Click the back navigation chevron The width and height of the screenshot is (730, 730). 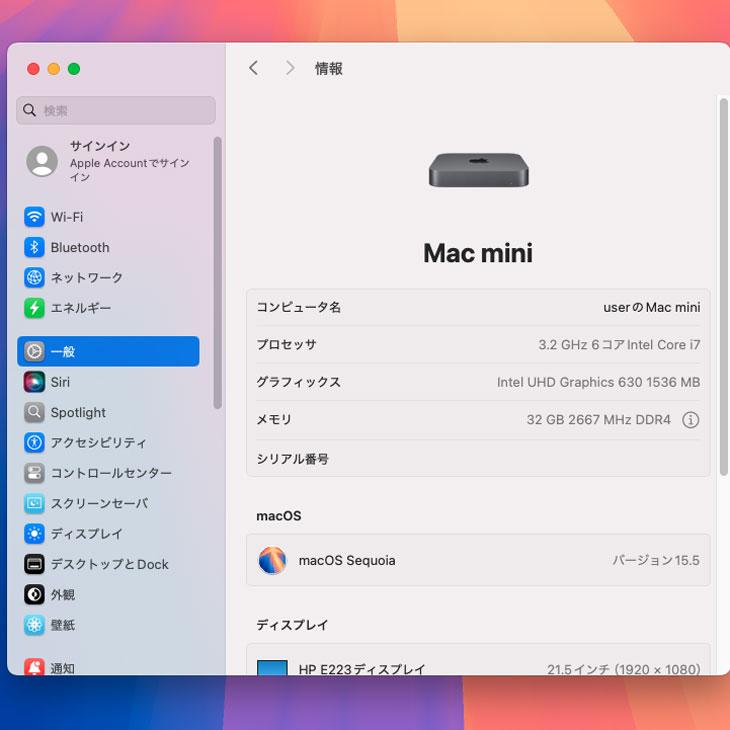click(x=253, y=68)
